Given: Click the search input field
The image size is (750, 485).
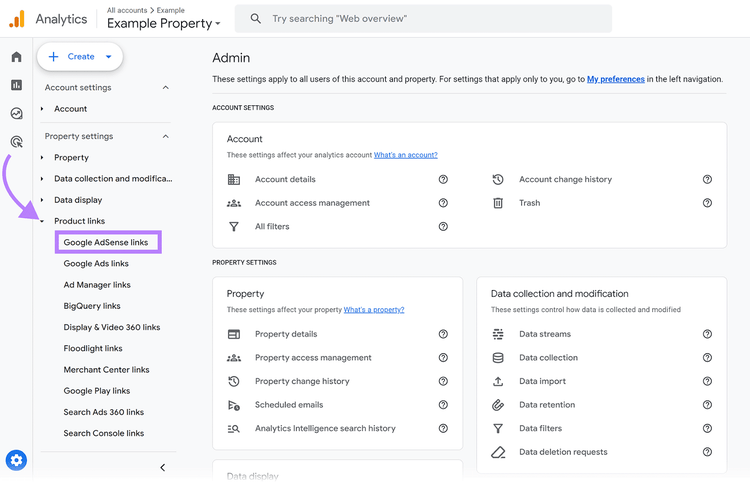Looking at the screenshot, I should point(423,19).
